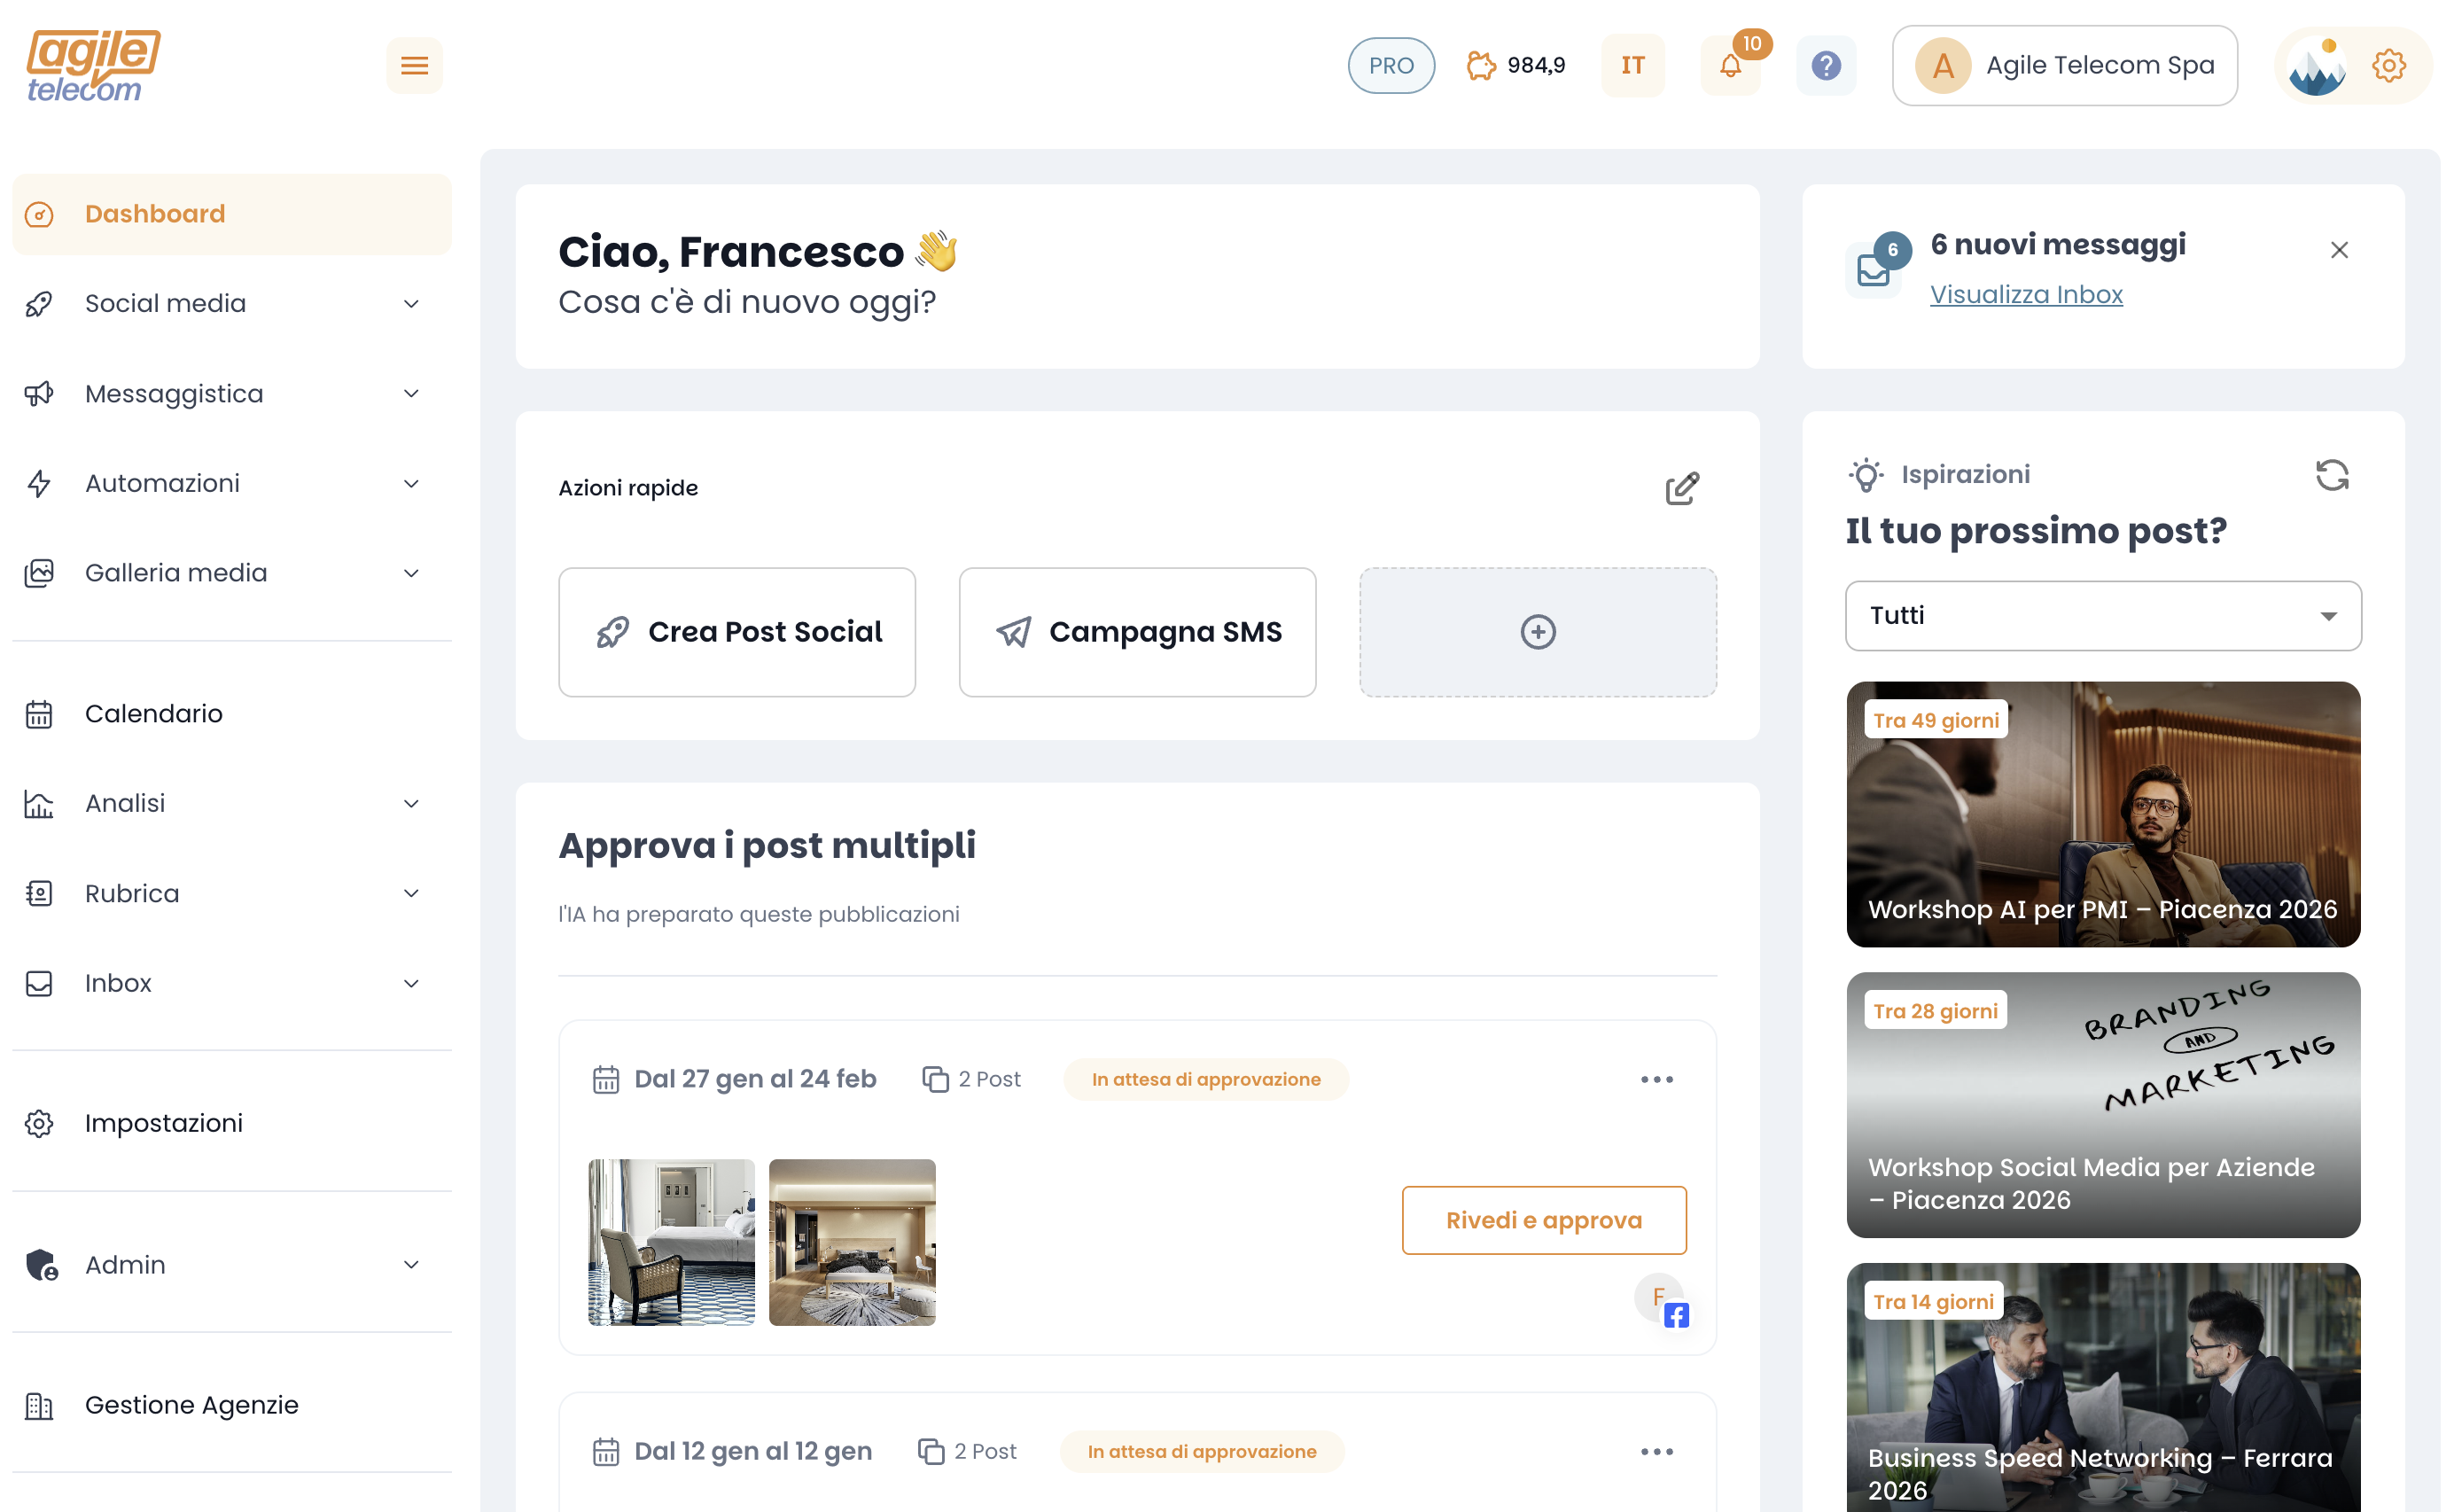Click the piggy bank credits icon
The height and width of the screenshot is (1512, 2462).
tap(1481, 66)
